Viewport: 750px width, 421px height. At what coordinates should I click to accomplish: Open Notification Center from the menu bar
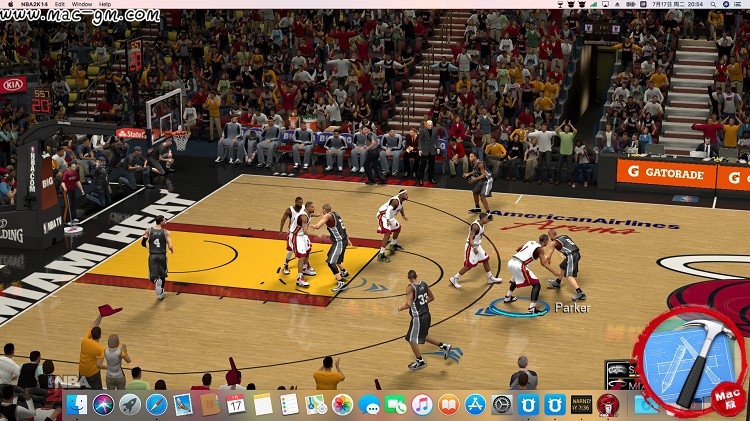(740, 4)
